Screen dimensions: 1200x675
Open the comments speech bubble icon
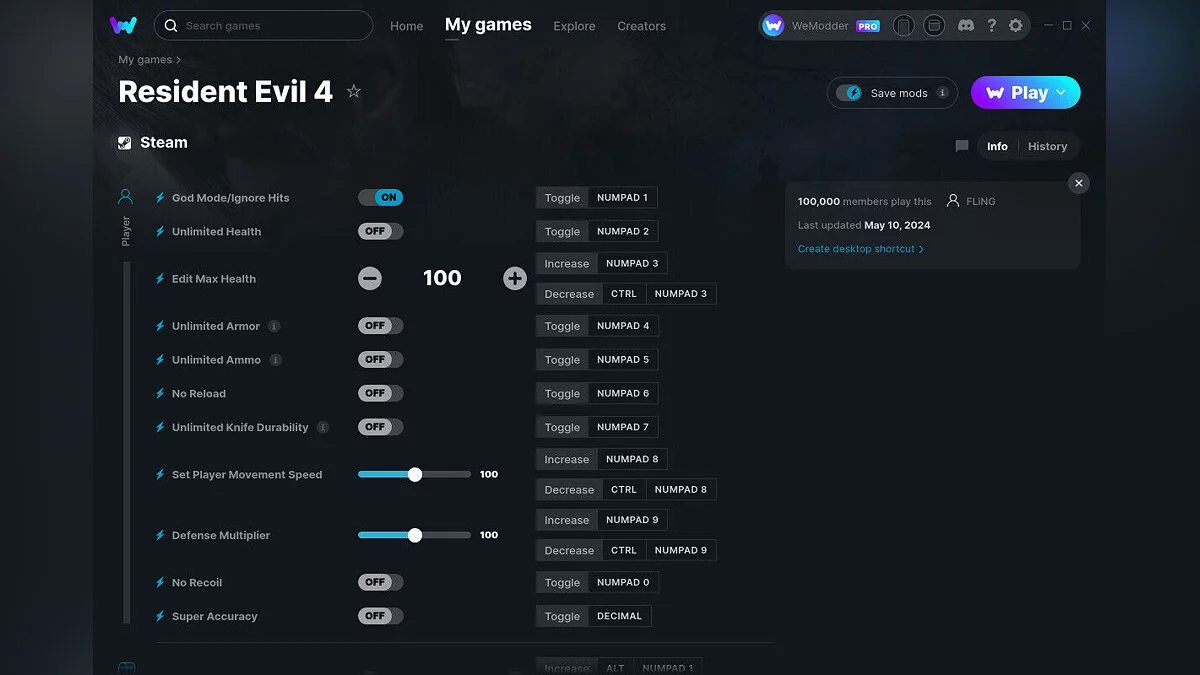962,146
